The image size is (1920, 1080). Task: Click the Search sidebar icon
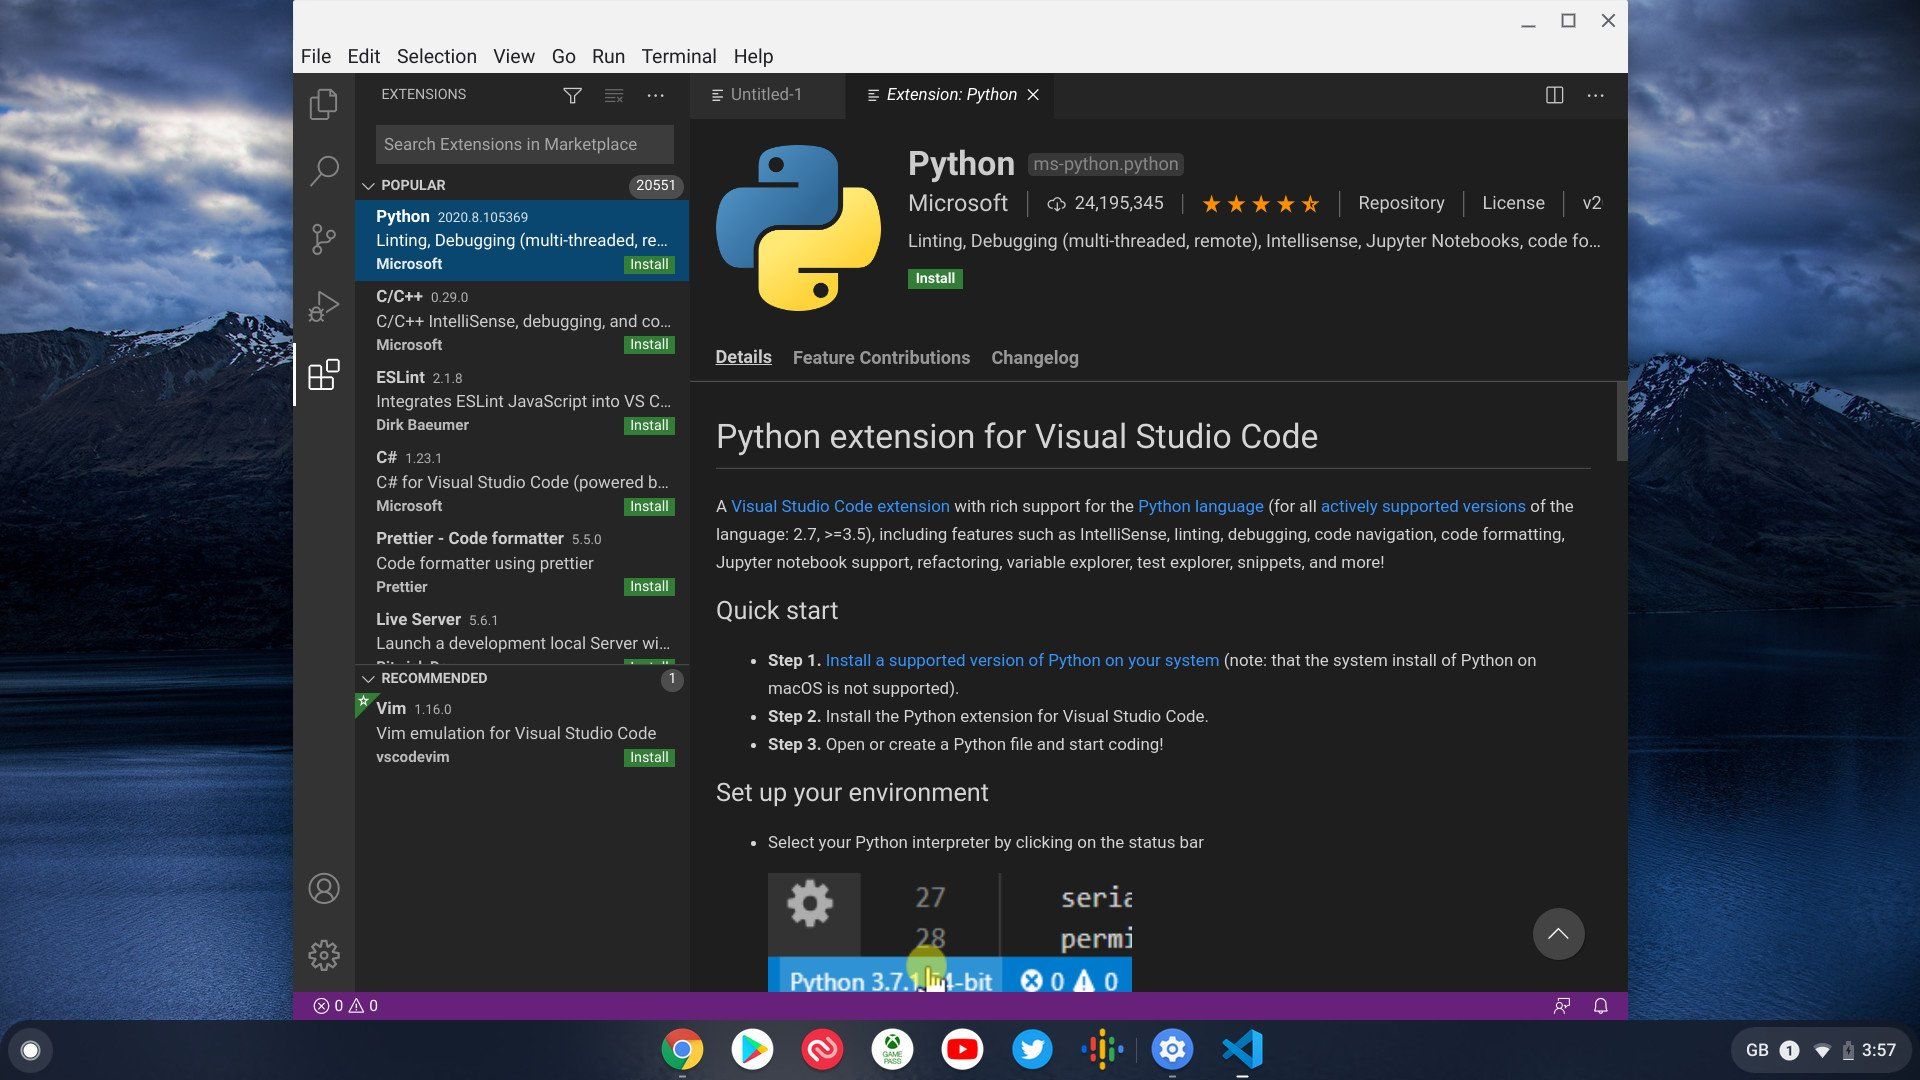[x=324, y=170]
